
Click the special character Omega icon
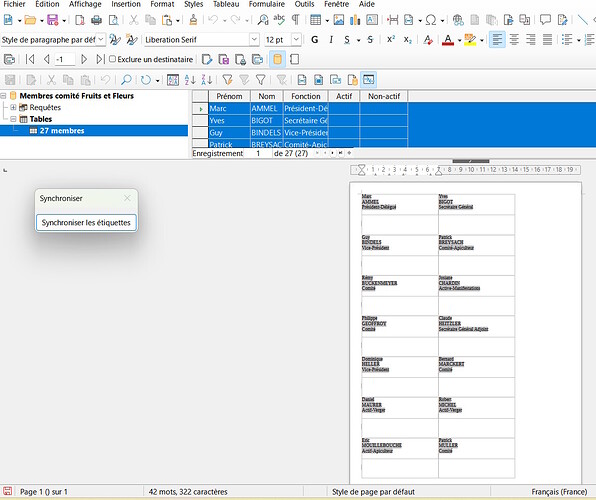click(431, 20)
